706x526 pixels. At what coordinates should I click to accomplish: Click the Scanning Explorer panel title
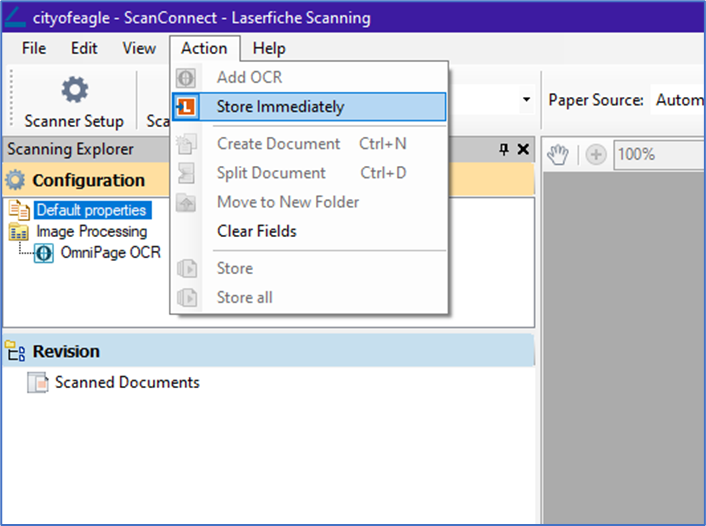70,150
